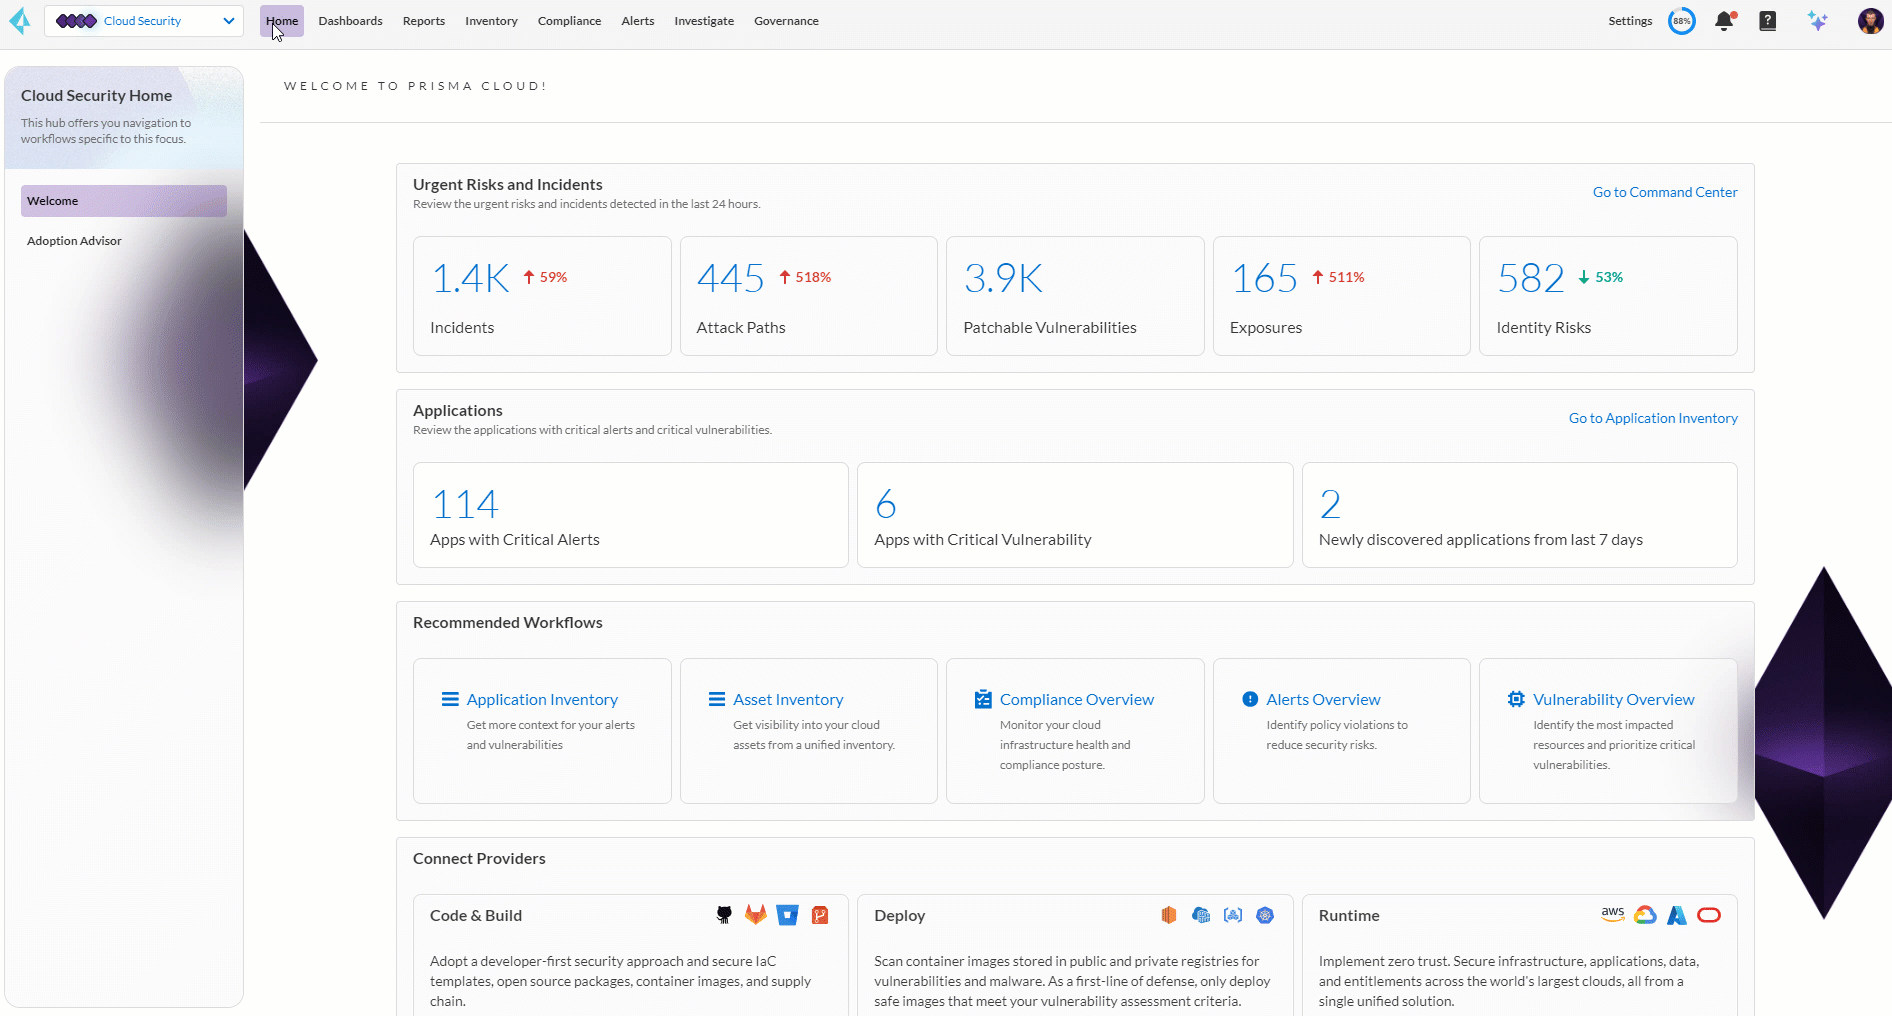Click the Alerts Overview exclamation icon
The image size is (1892, 1016).
(1250, 699)
